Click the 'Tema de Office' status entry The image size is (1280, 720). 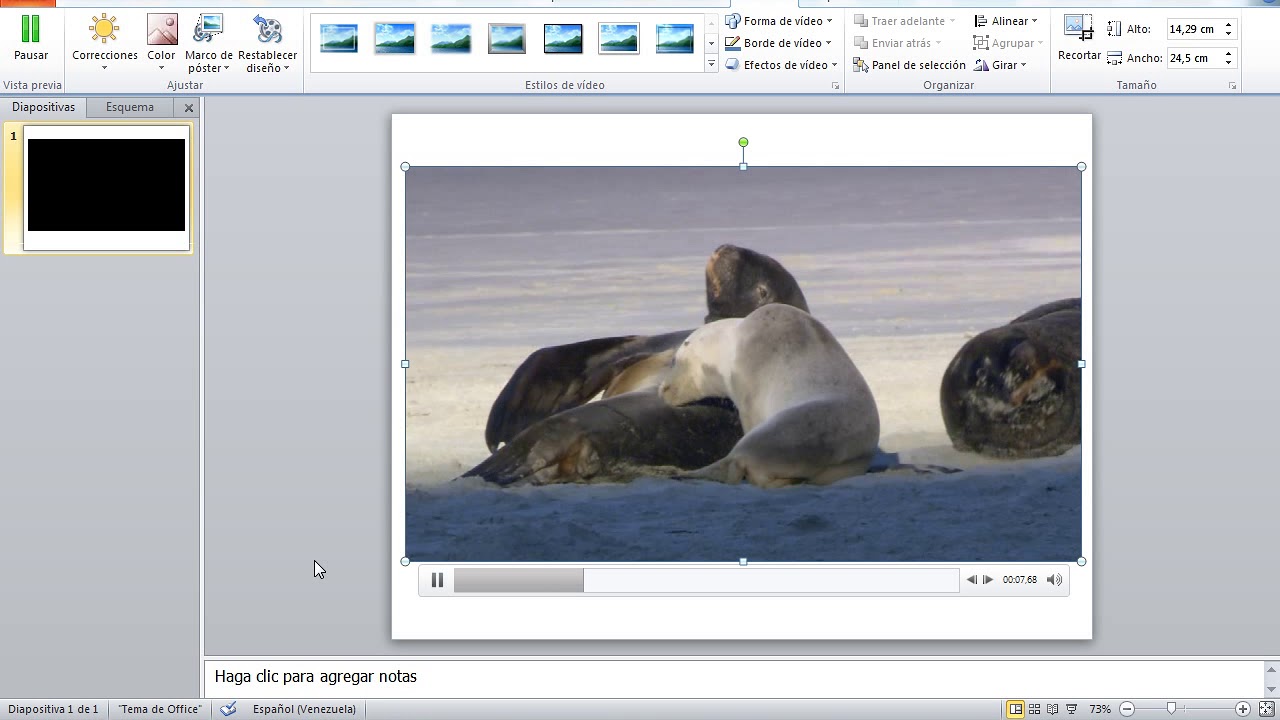(x=160, y=709)
